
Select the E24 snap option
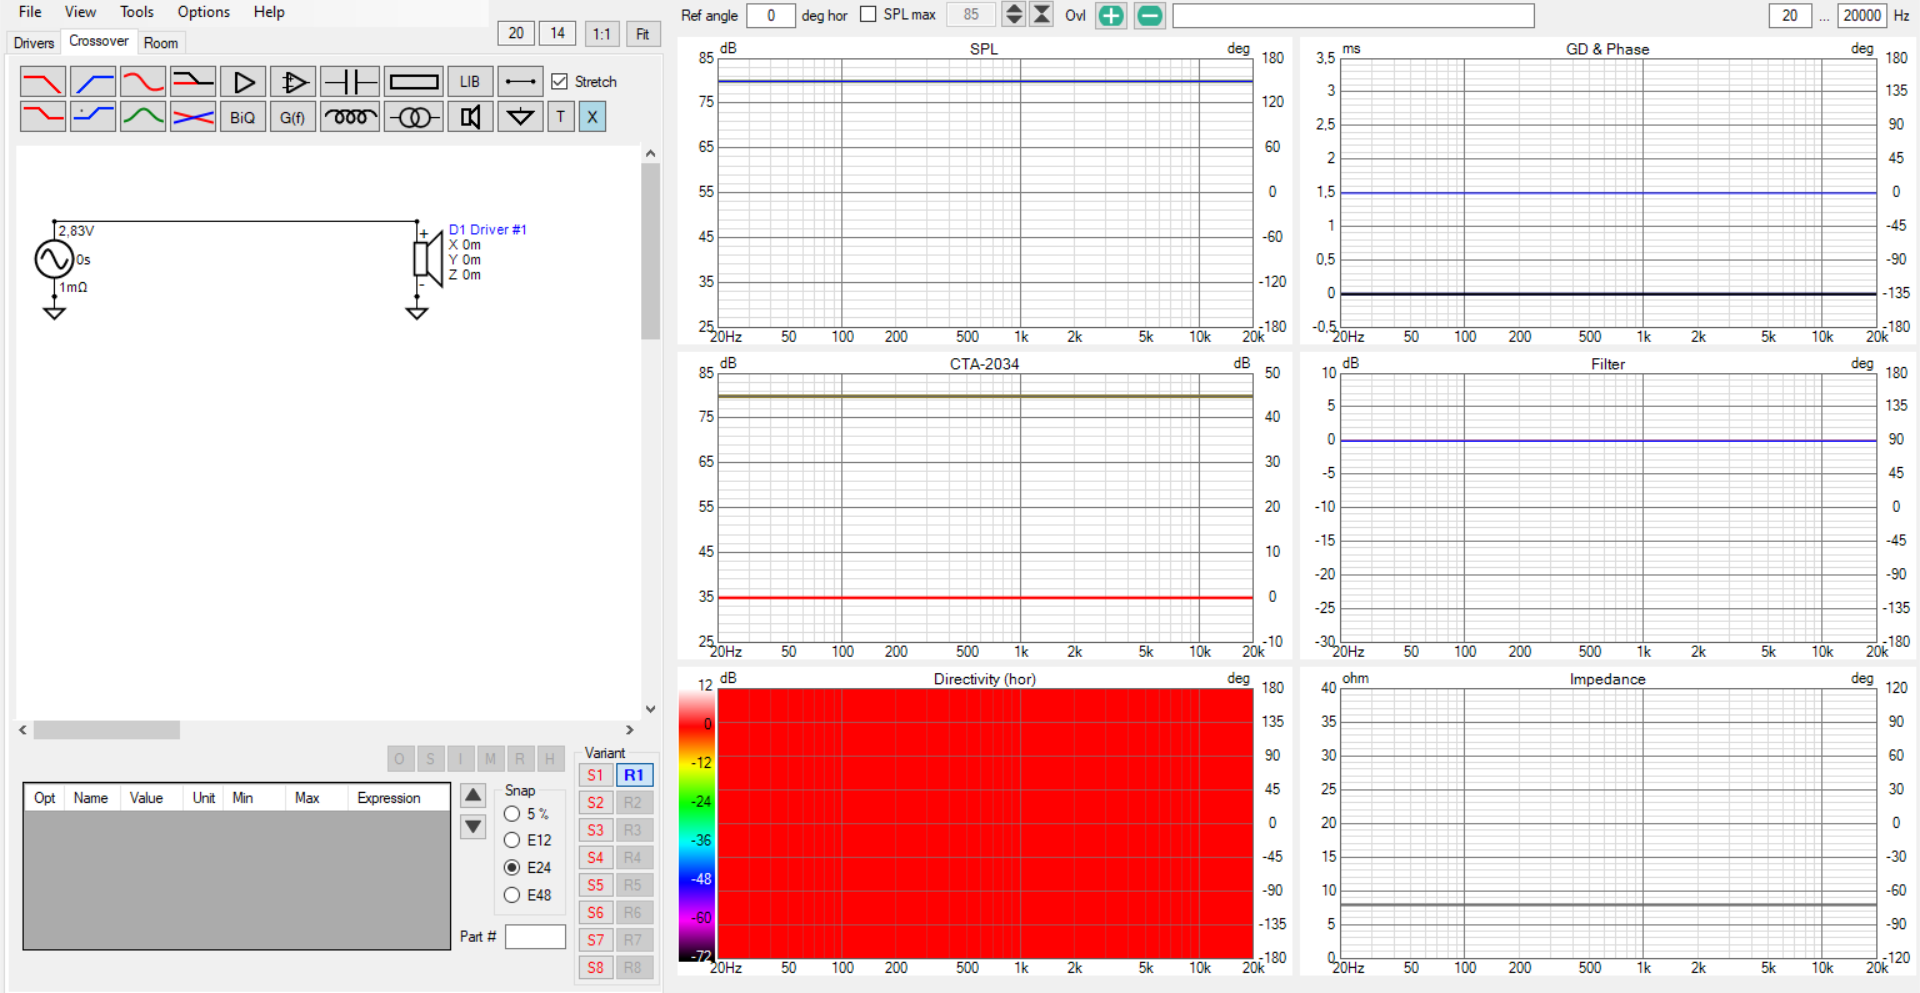pos(512,867)
